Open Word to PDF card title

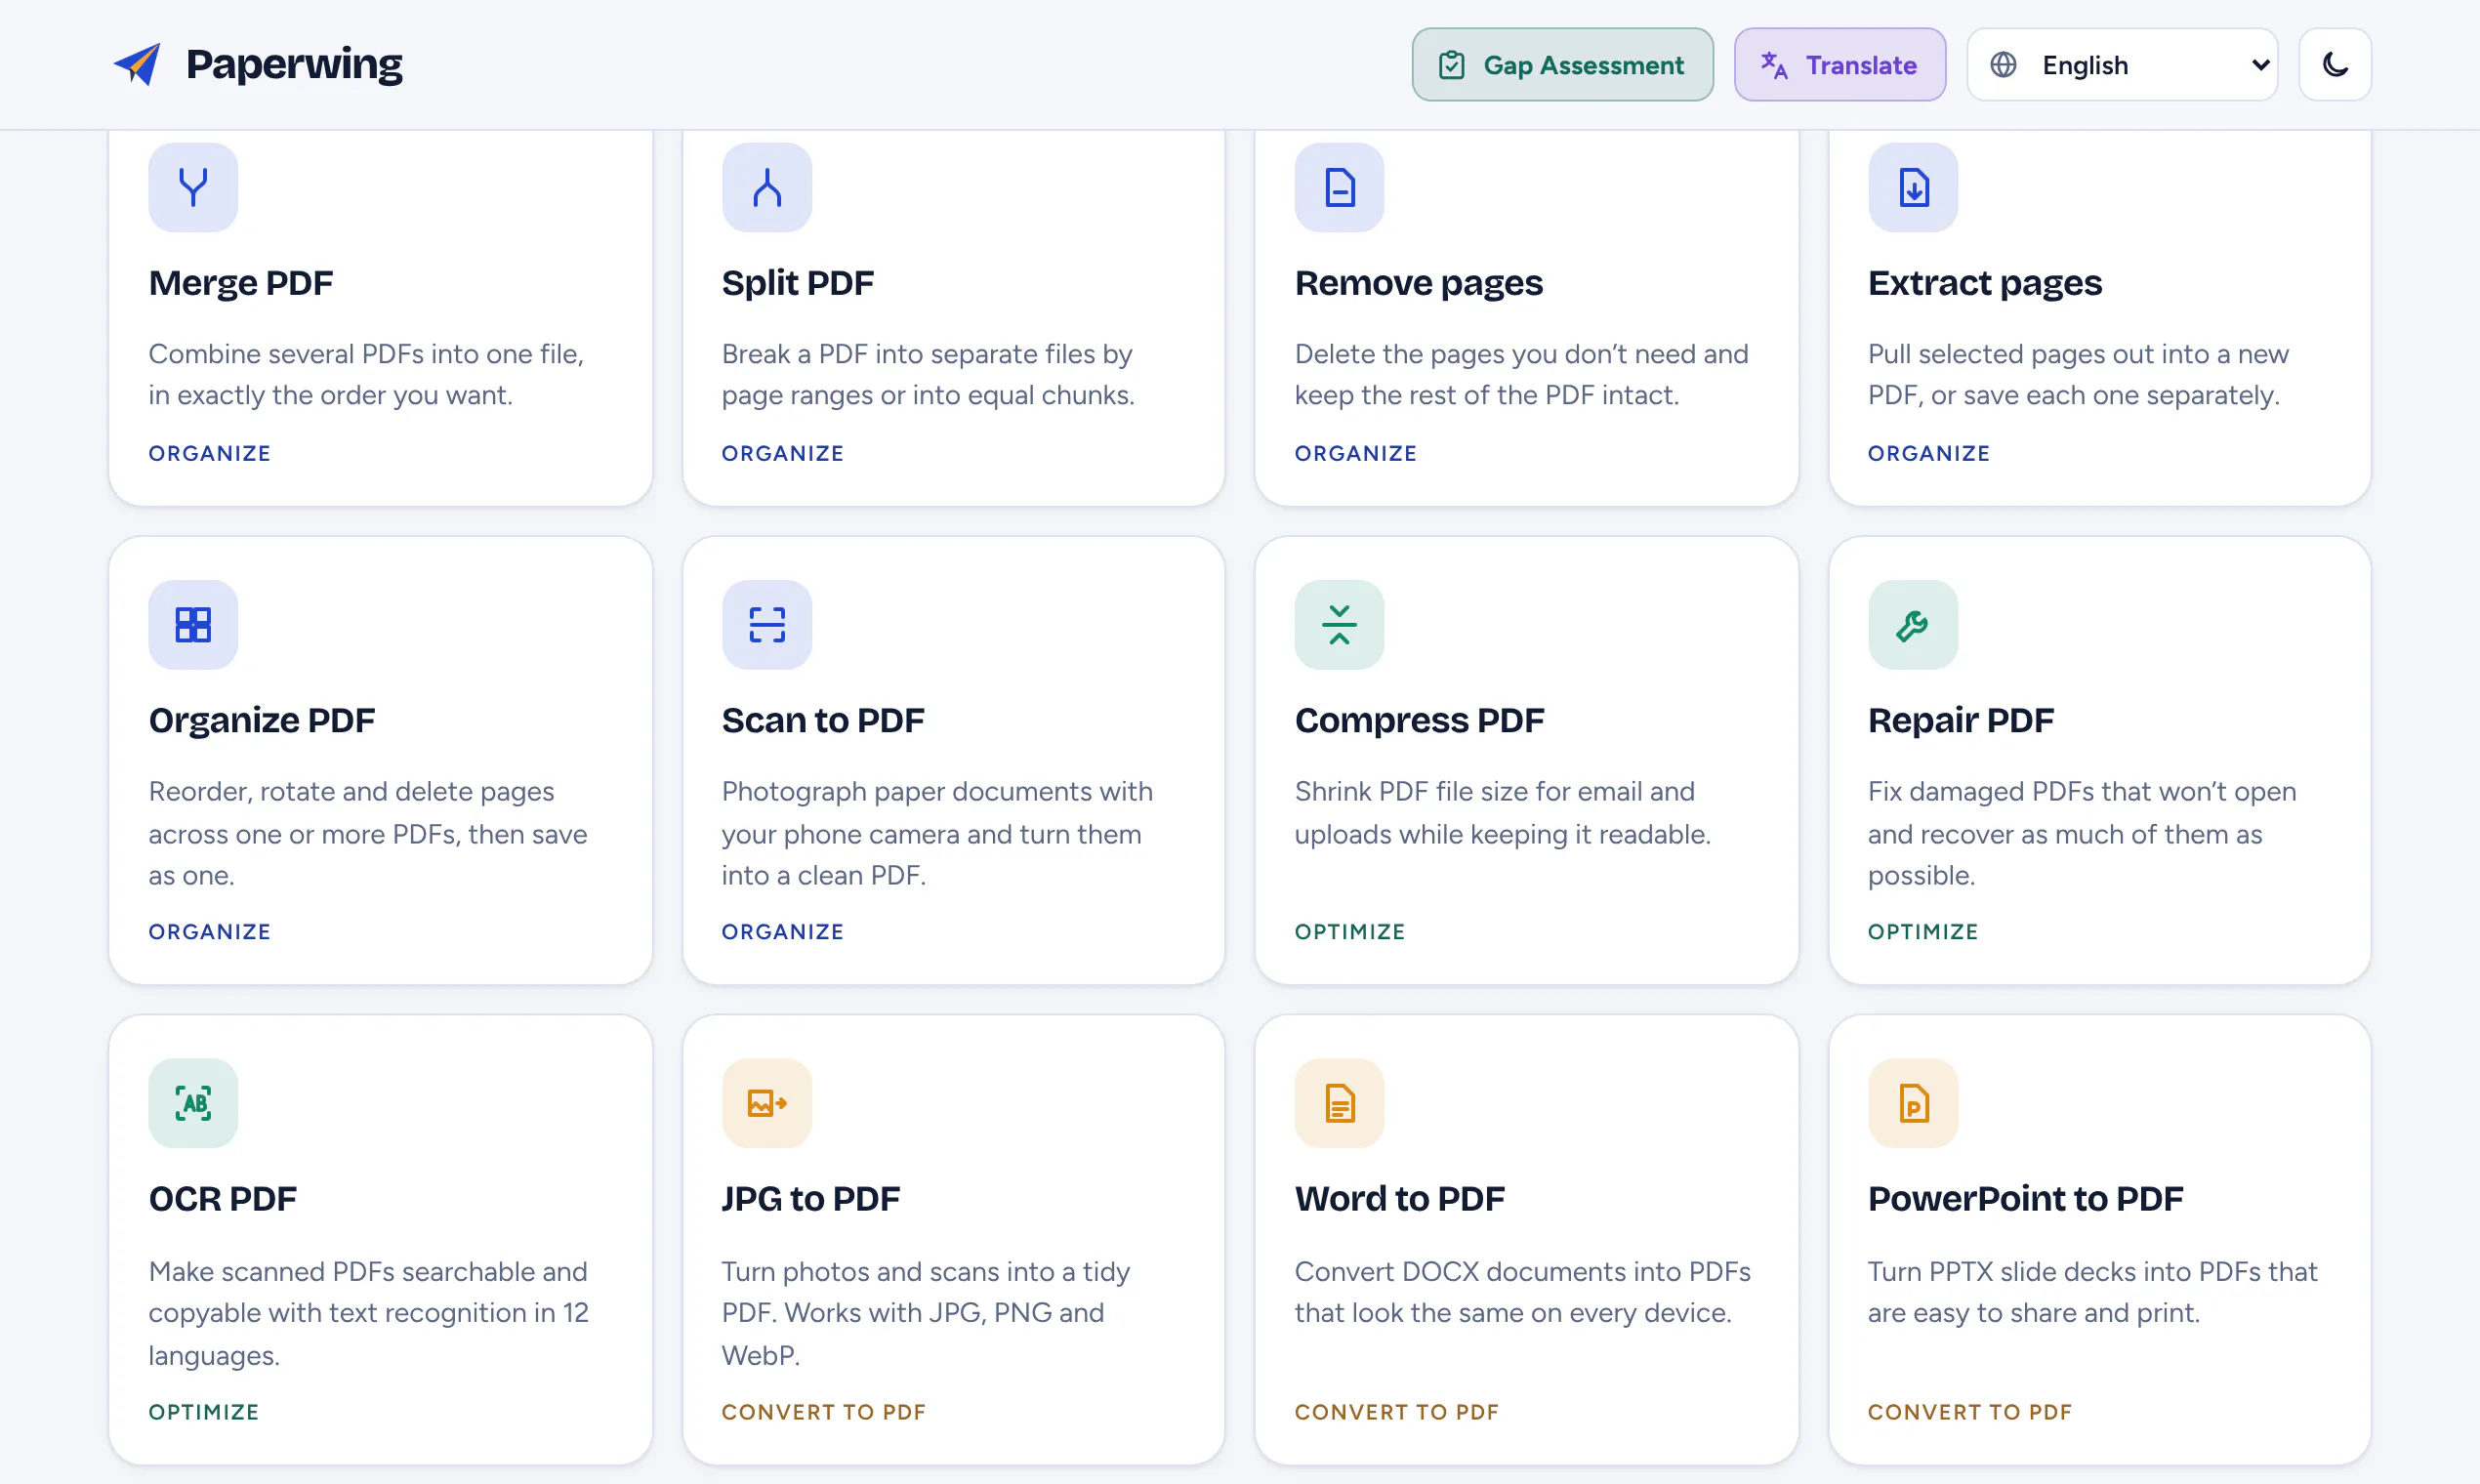point(1400,1198)
